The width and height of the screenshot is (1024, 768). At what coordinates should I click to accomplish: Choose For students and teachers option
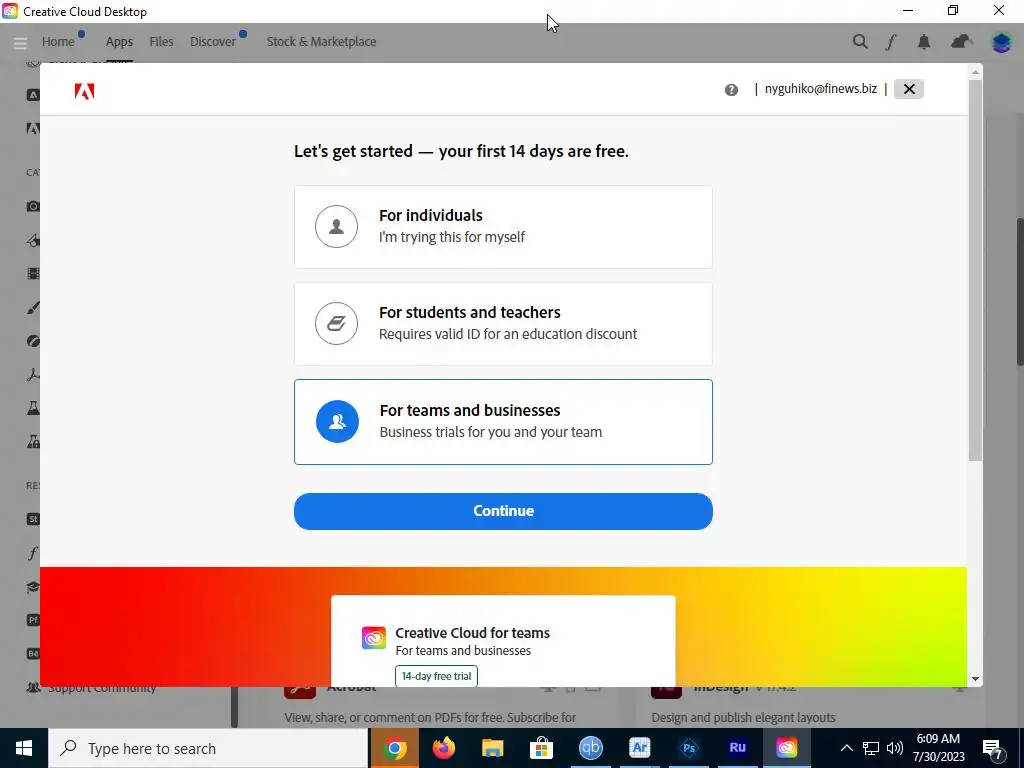pyautogui.click(x=503, y=324)
